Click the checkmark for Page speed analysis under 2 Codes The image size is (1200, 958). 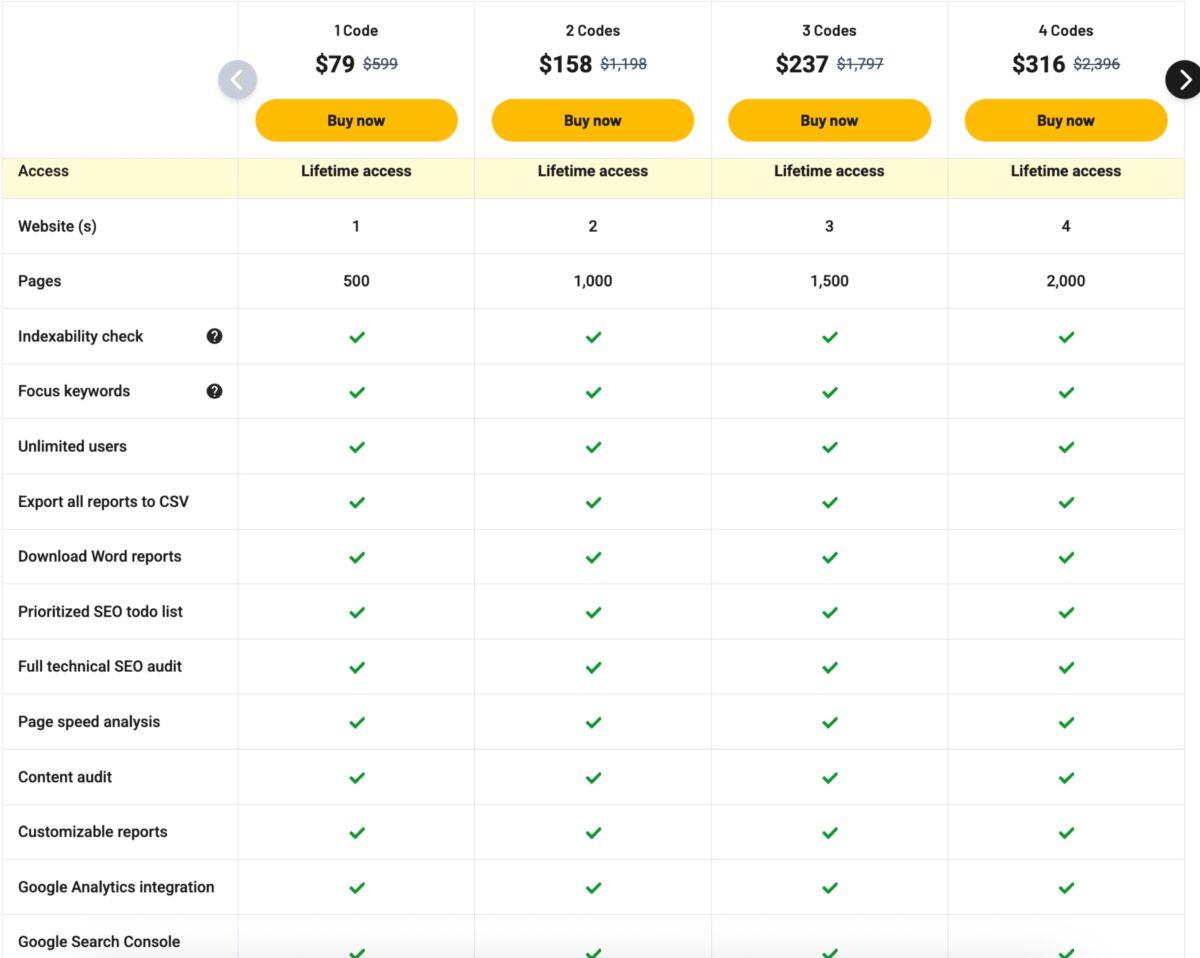click(592, 722)
